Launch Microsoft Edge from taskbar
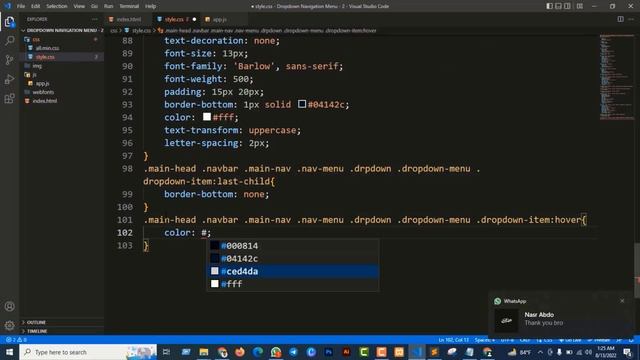The image size is (640, 360). tap(258, 352)
